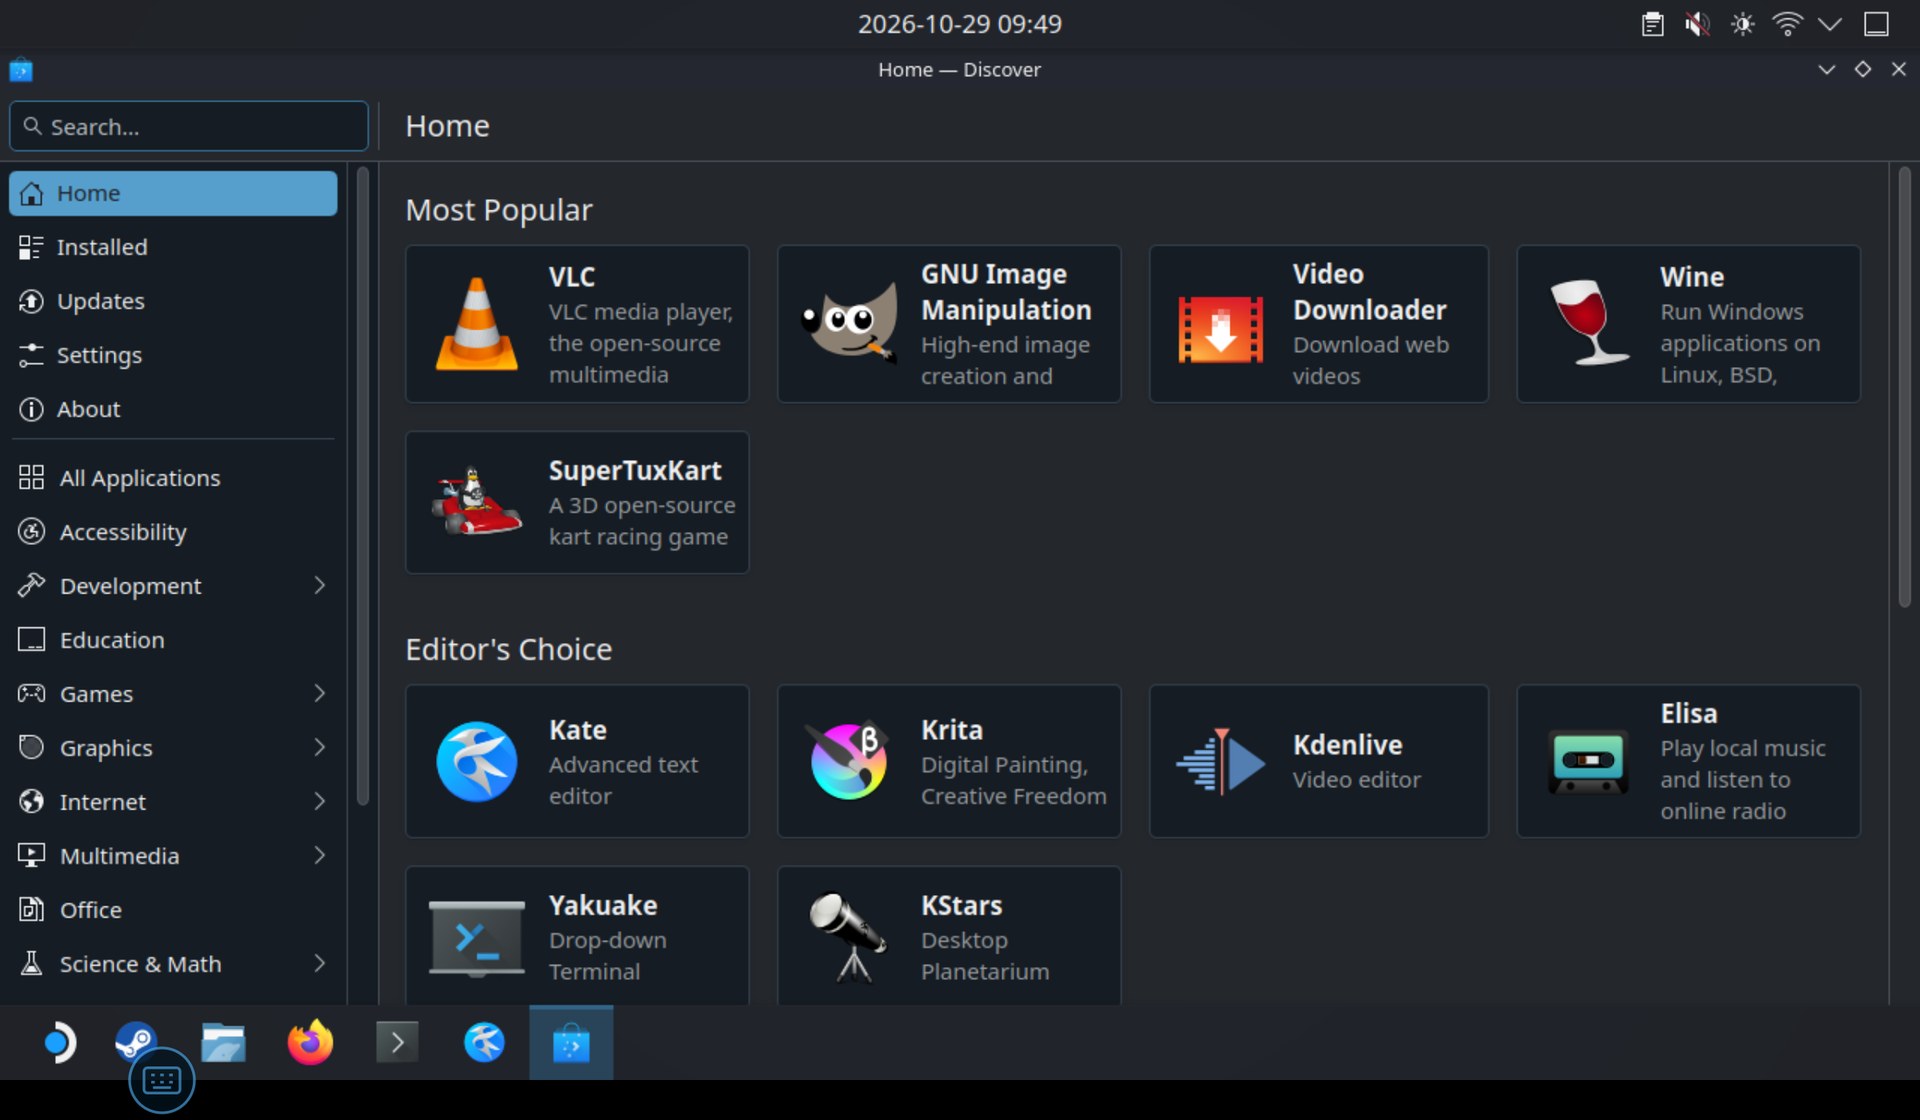Open the KStars telescope icon
The image size is (1920, 1120).
pyautogui.click(x=849, y=938)
